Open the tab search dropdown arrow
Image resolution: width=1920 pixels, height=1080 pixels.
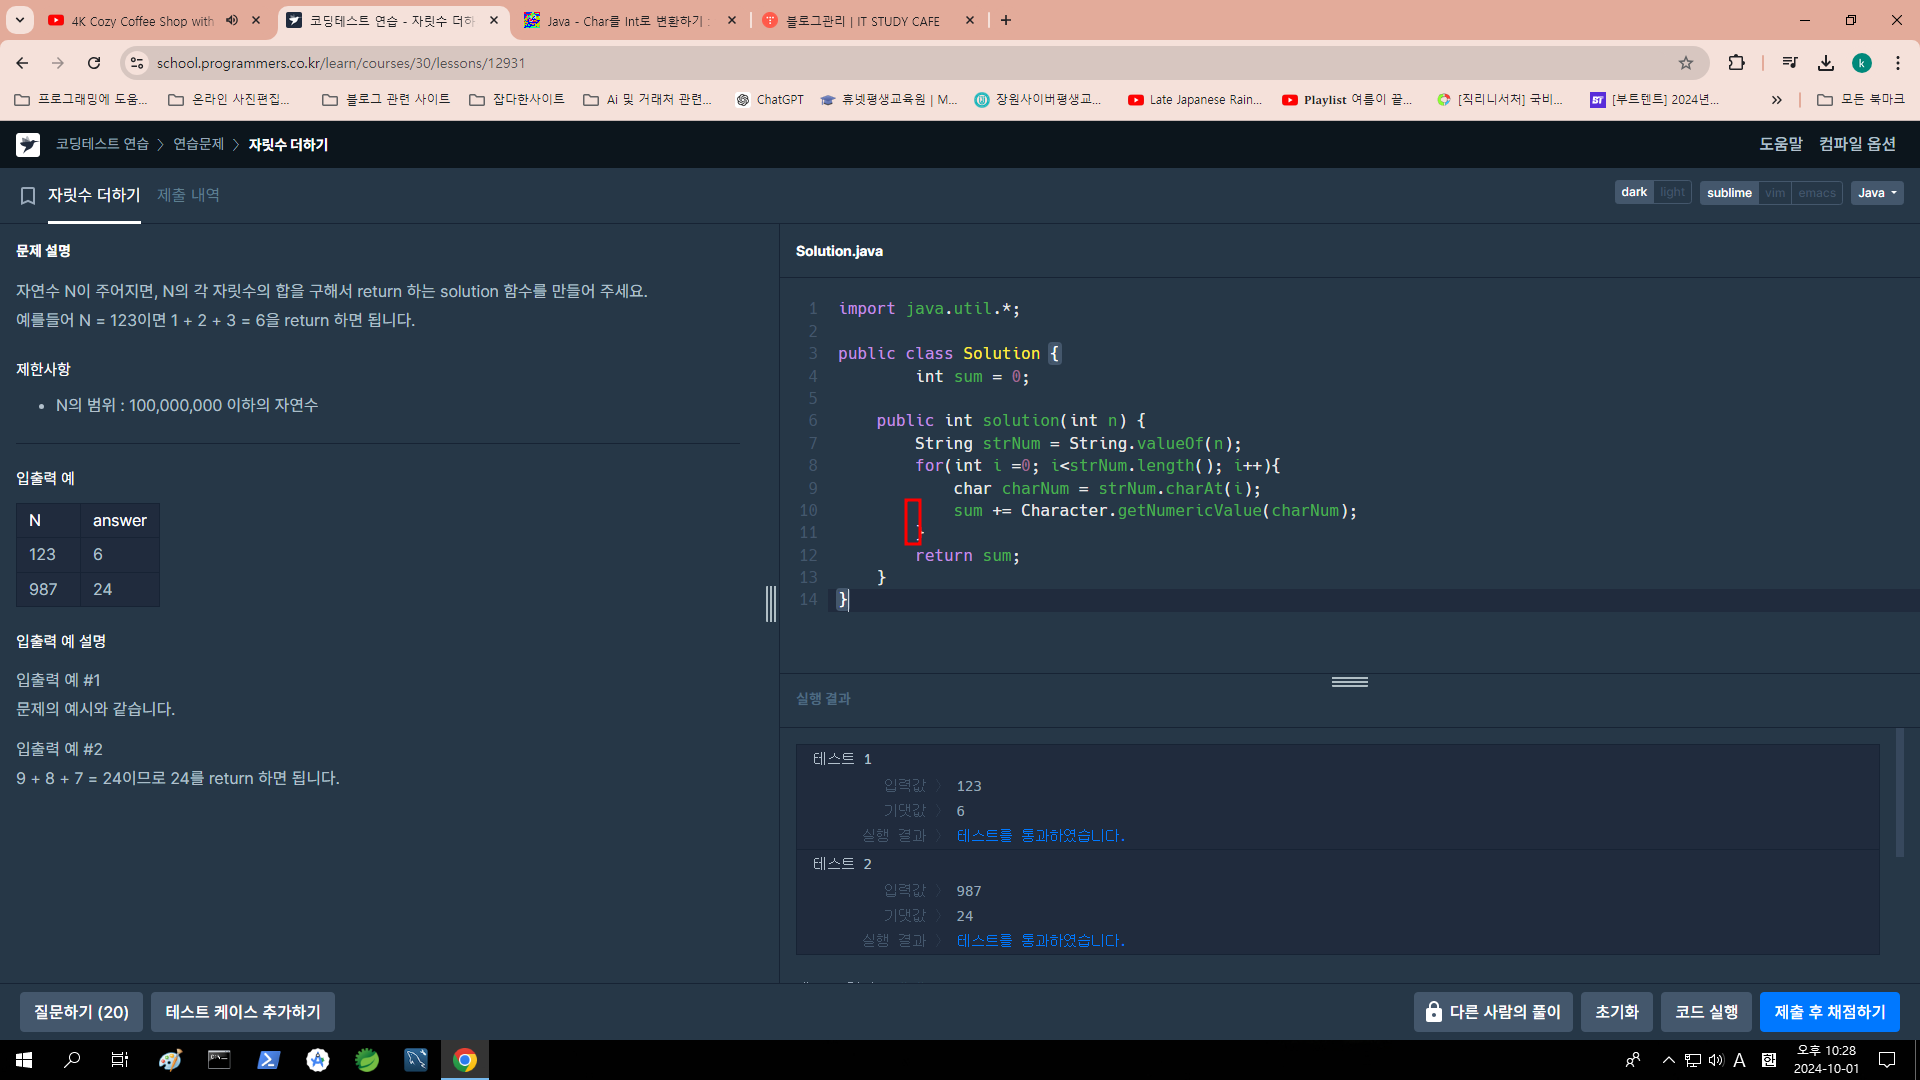[x=20, y=20]
